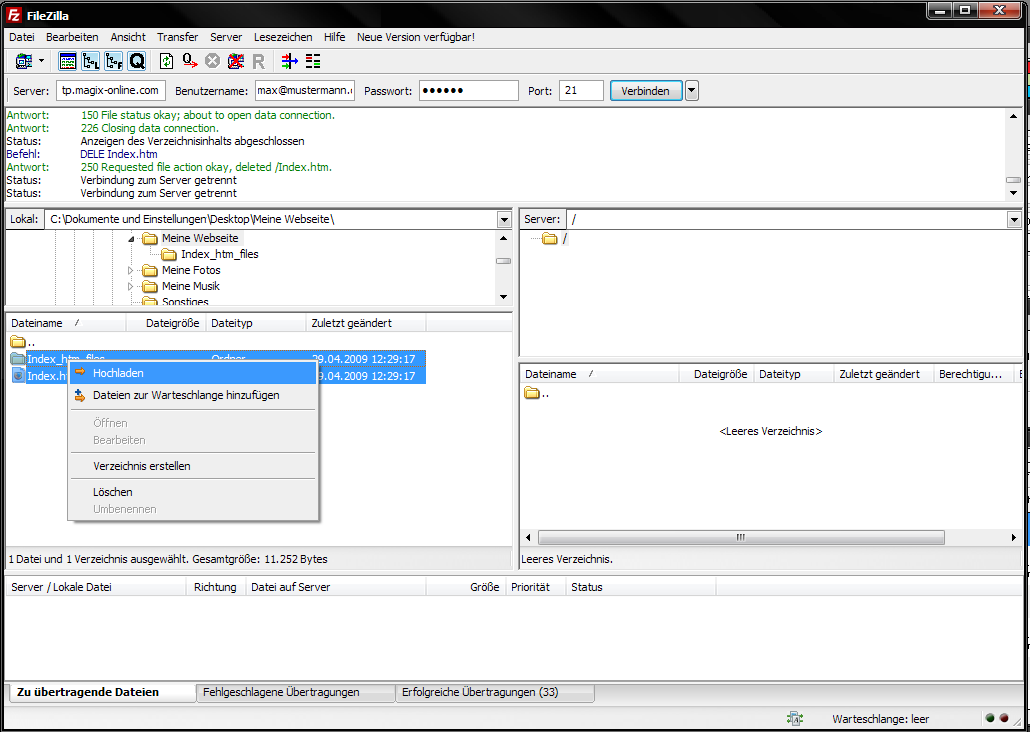The width and height of the screenshot is (1030, 732).
Task: Sort local list by Zuletzt geändert column
Action: pos(366,323)
